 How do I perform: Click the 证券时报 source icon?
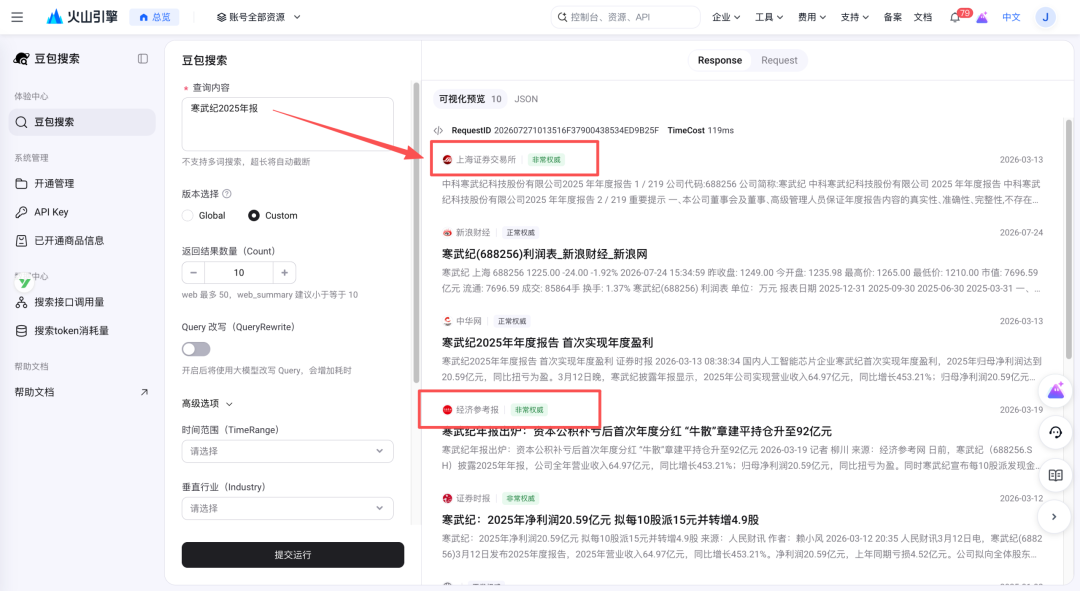pyautogui.click(x=447, y=498)
